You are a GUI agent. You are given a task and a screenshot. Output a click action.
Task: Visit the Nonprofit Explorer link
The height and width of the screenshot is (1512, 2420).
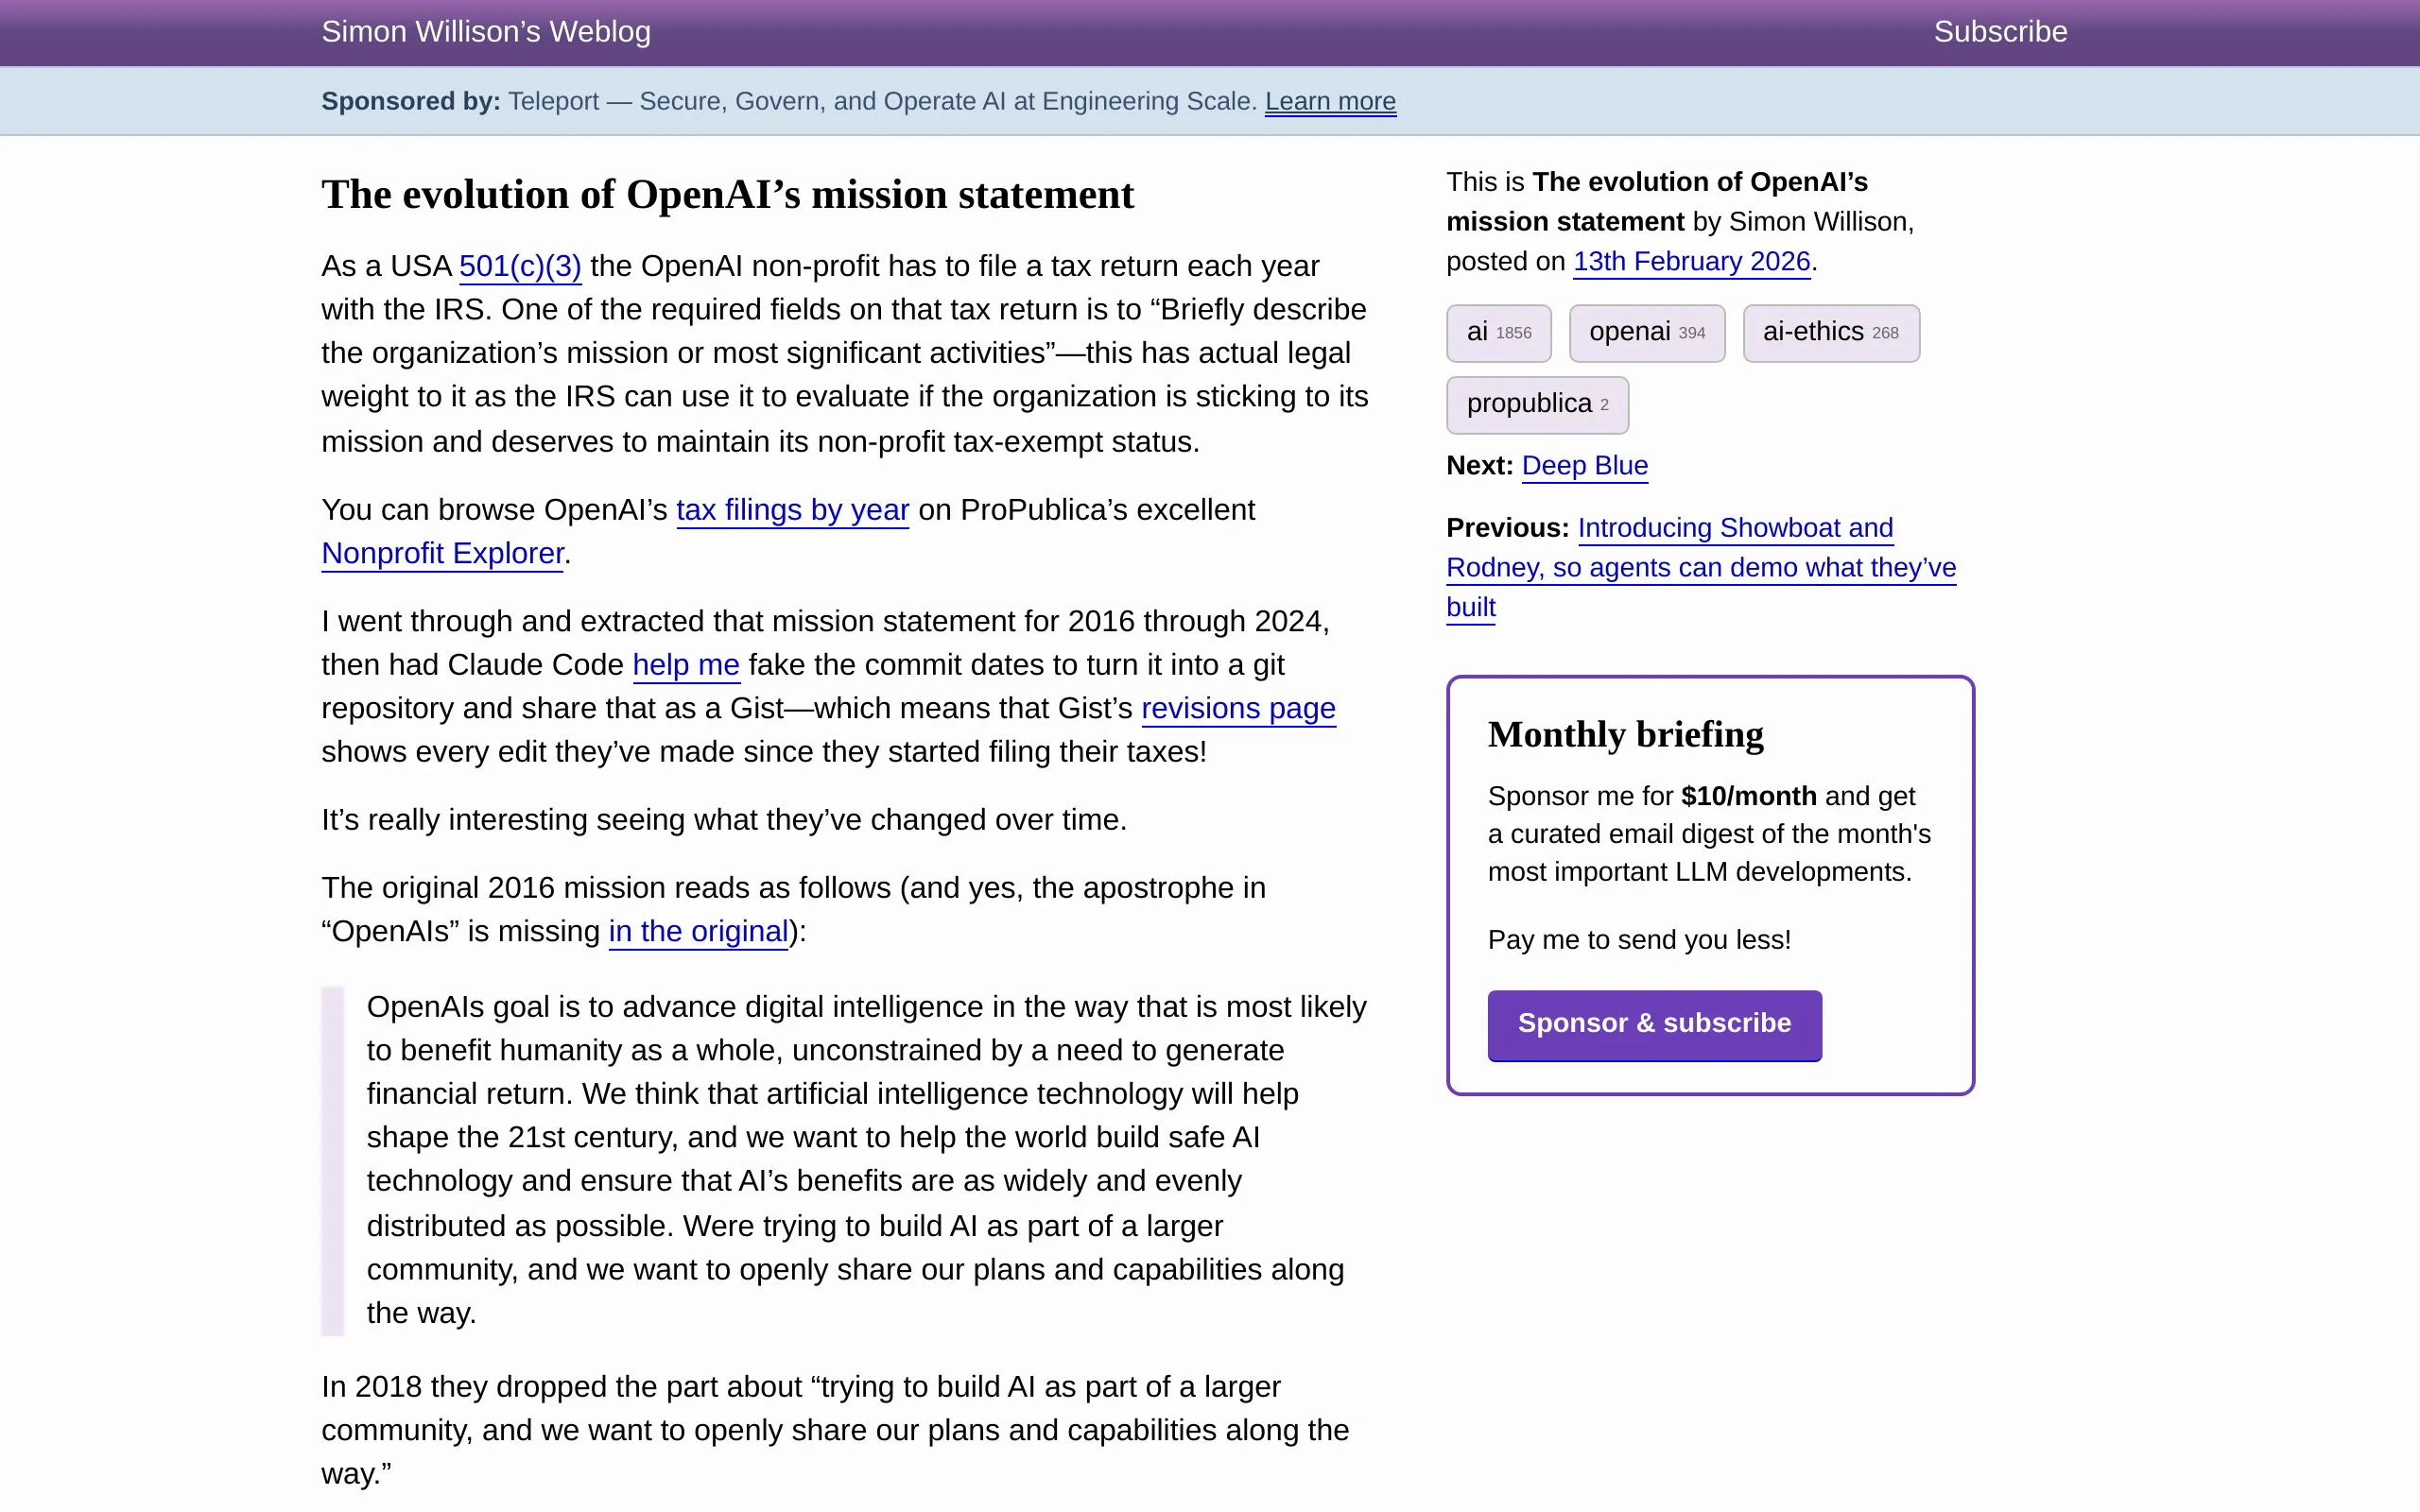(442, 553)
